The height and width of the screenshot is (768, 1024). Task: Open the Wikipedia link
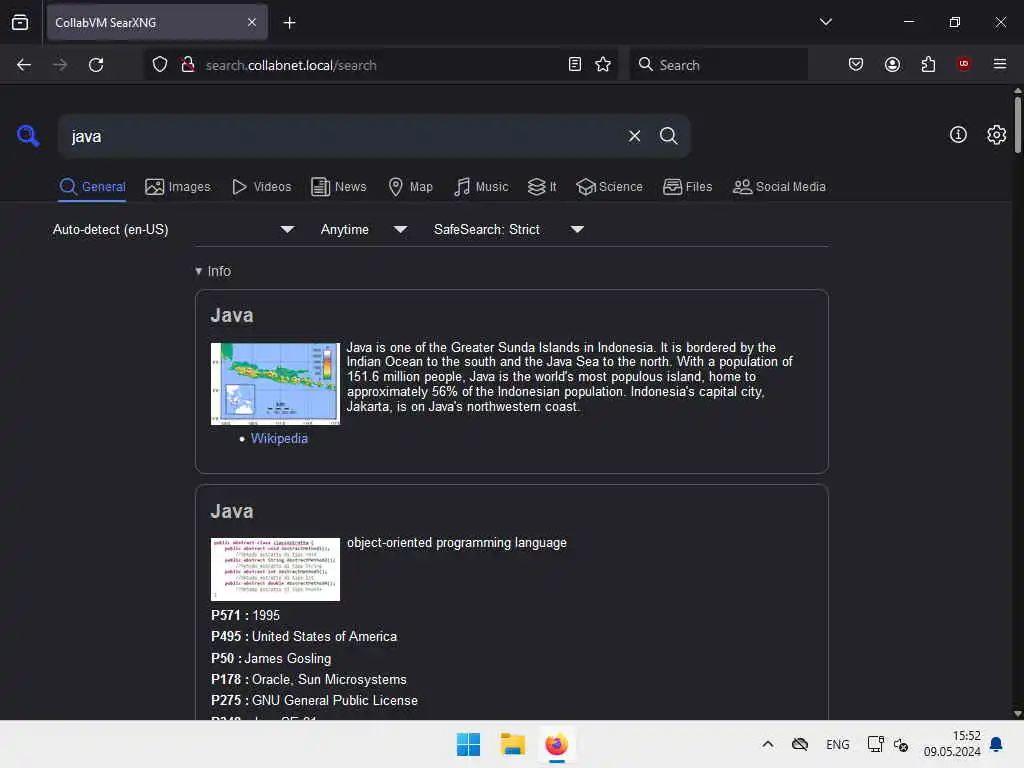point(279,438)
